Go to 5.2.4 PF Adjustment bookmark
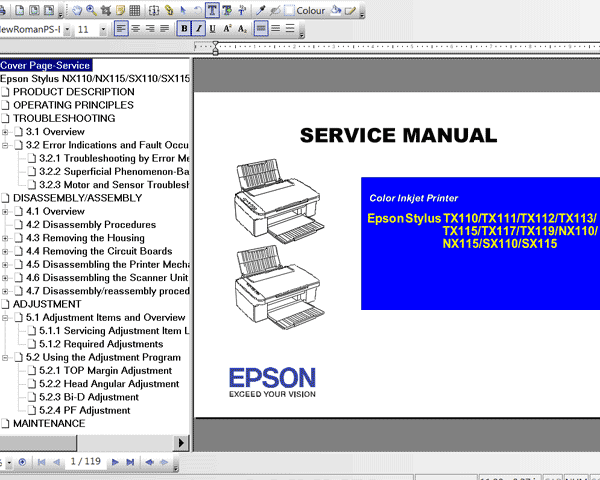Screen dimensions: 600x480 point(85,410)
